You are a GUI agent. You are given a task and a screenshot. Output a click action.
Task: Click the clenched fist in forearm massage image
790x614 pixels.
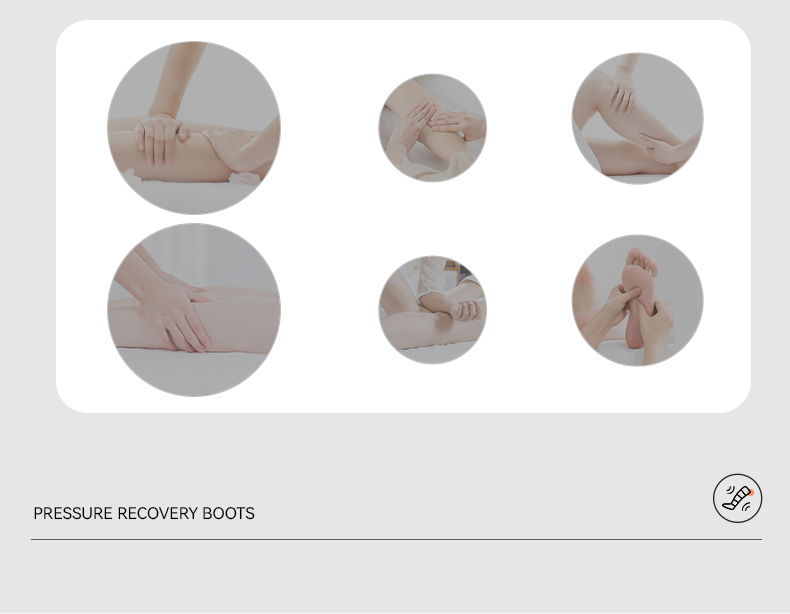coord(466,310)
